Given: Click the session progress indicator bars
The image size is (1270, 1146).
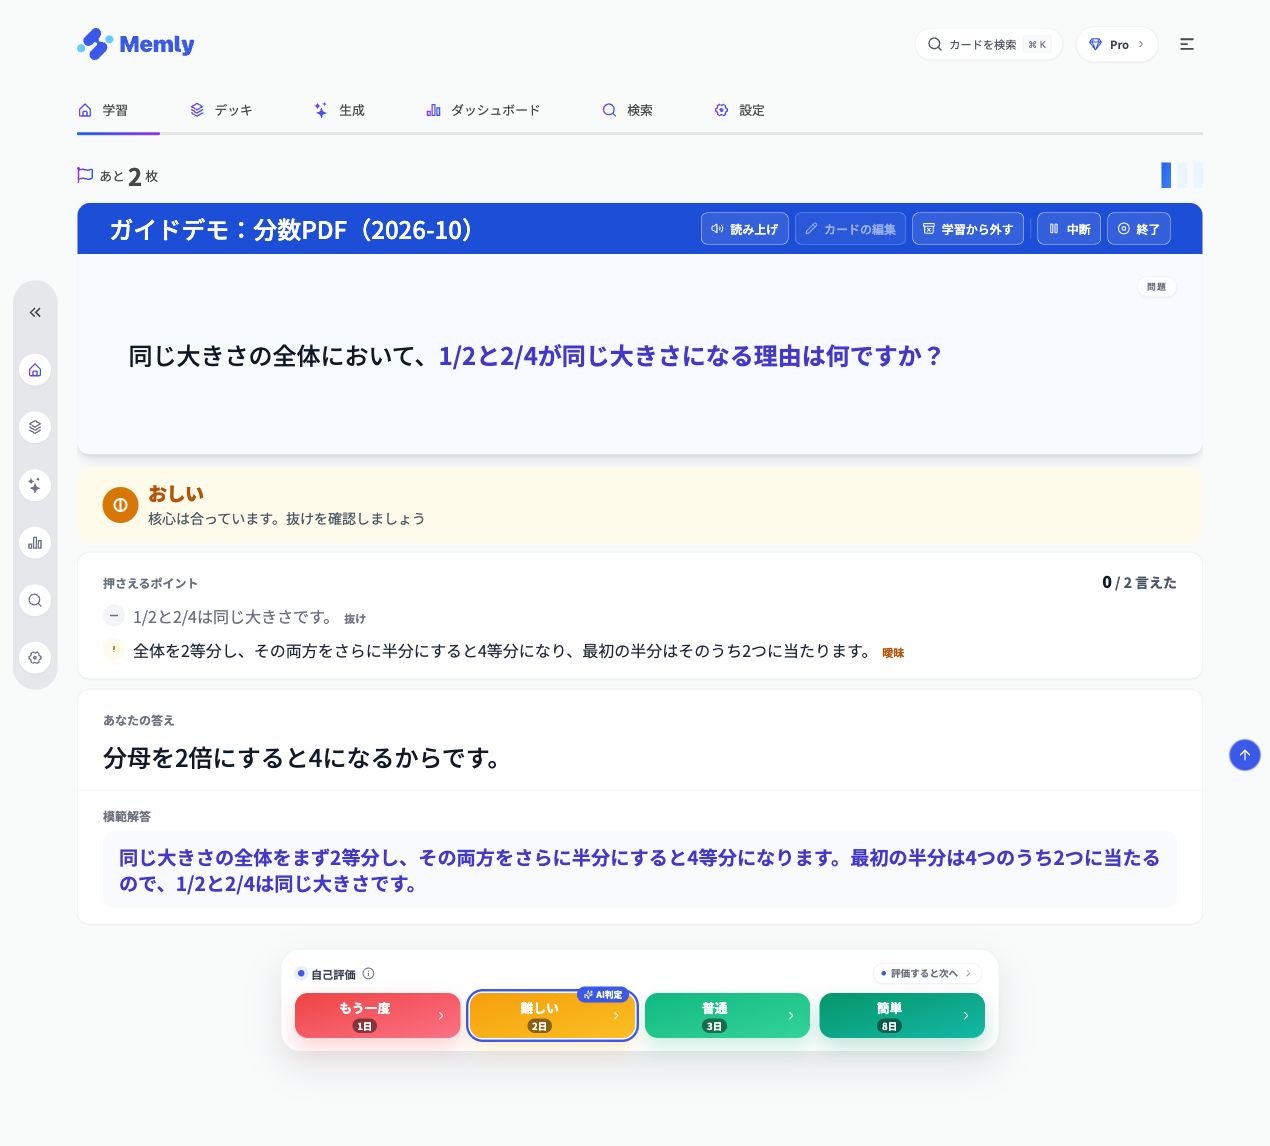Looking at the screenshot, I should pos(1182,175).
